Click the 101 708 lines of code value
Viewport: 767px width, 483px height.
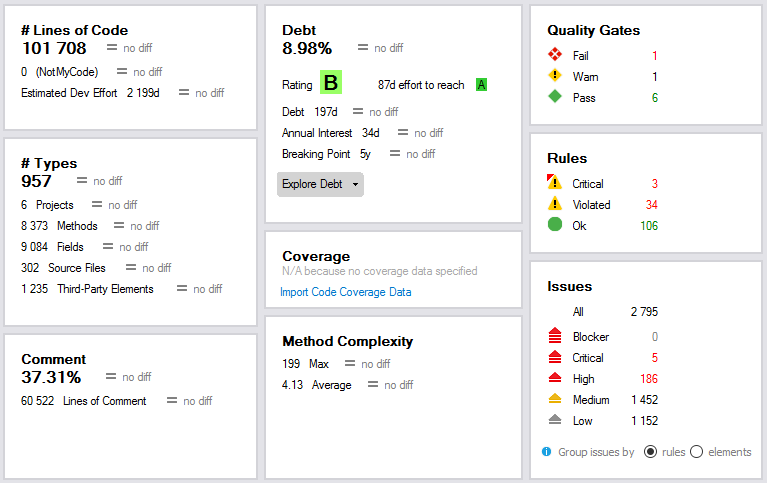(x=54, y=48)
